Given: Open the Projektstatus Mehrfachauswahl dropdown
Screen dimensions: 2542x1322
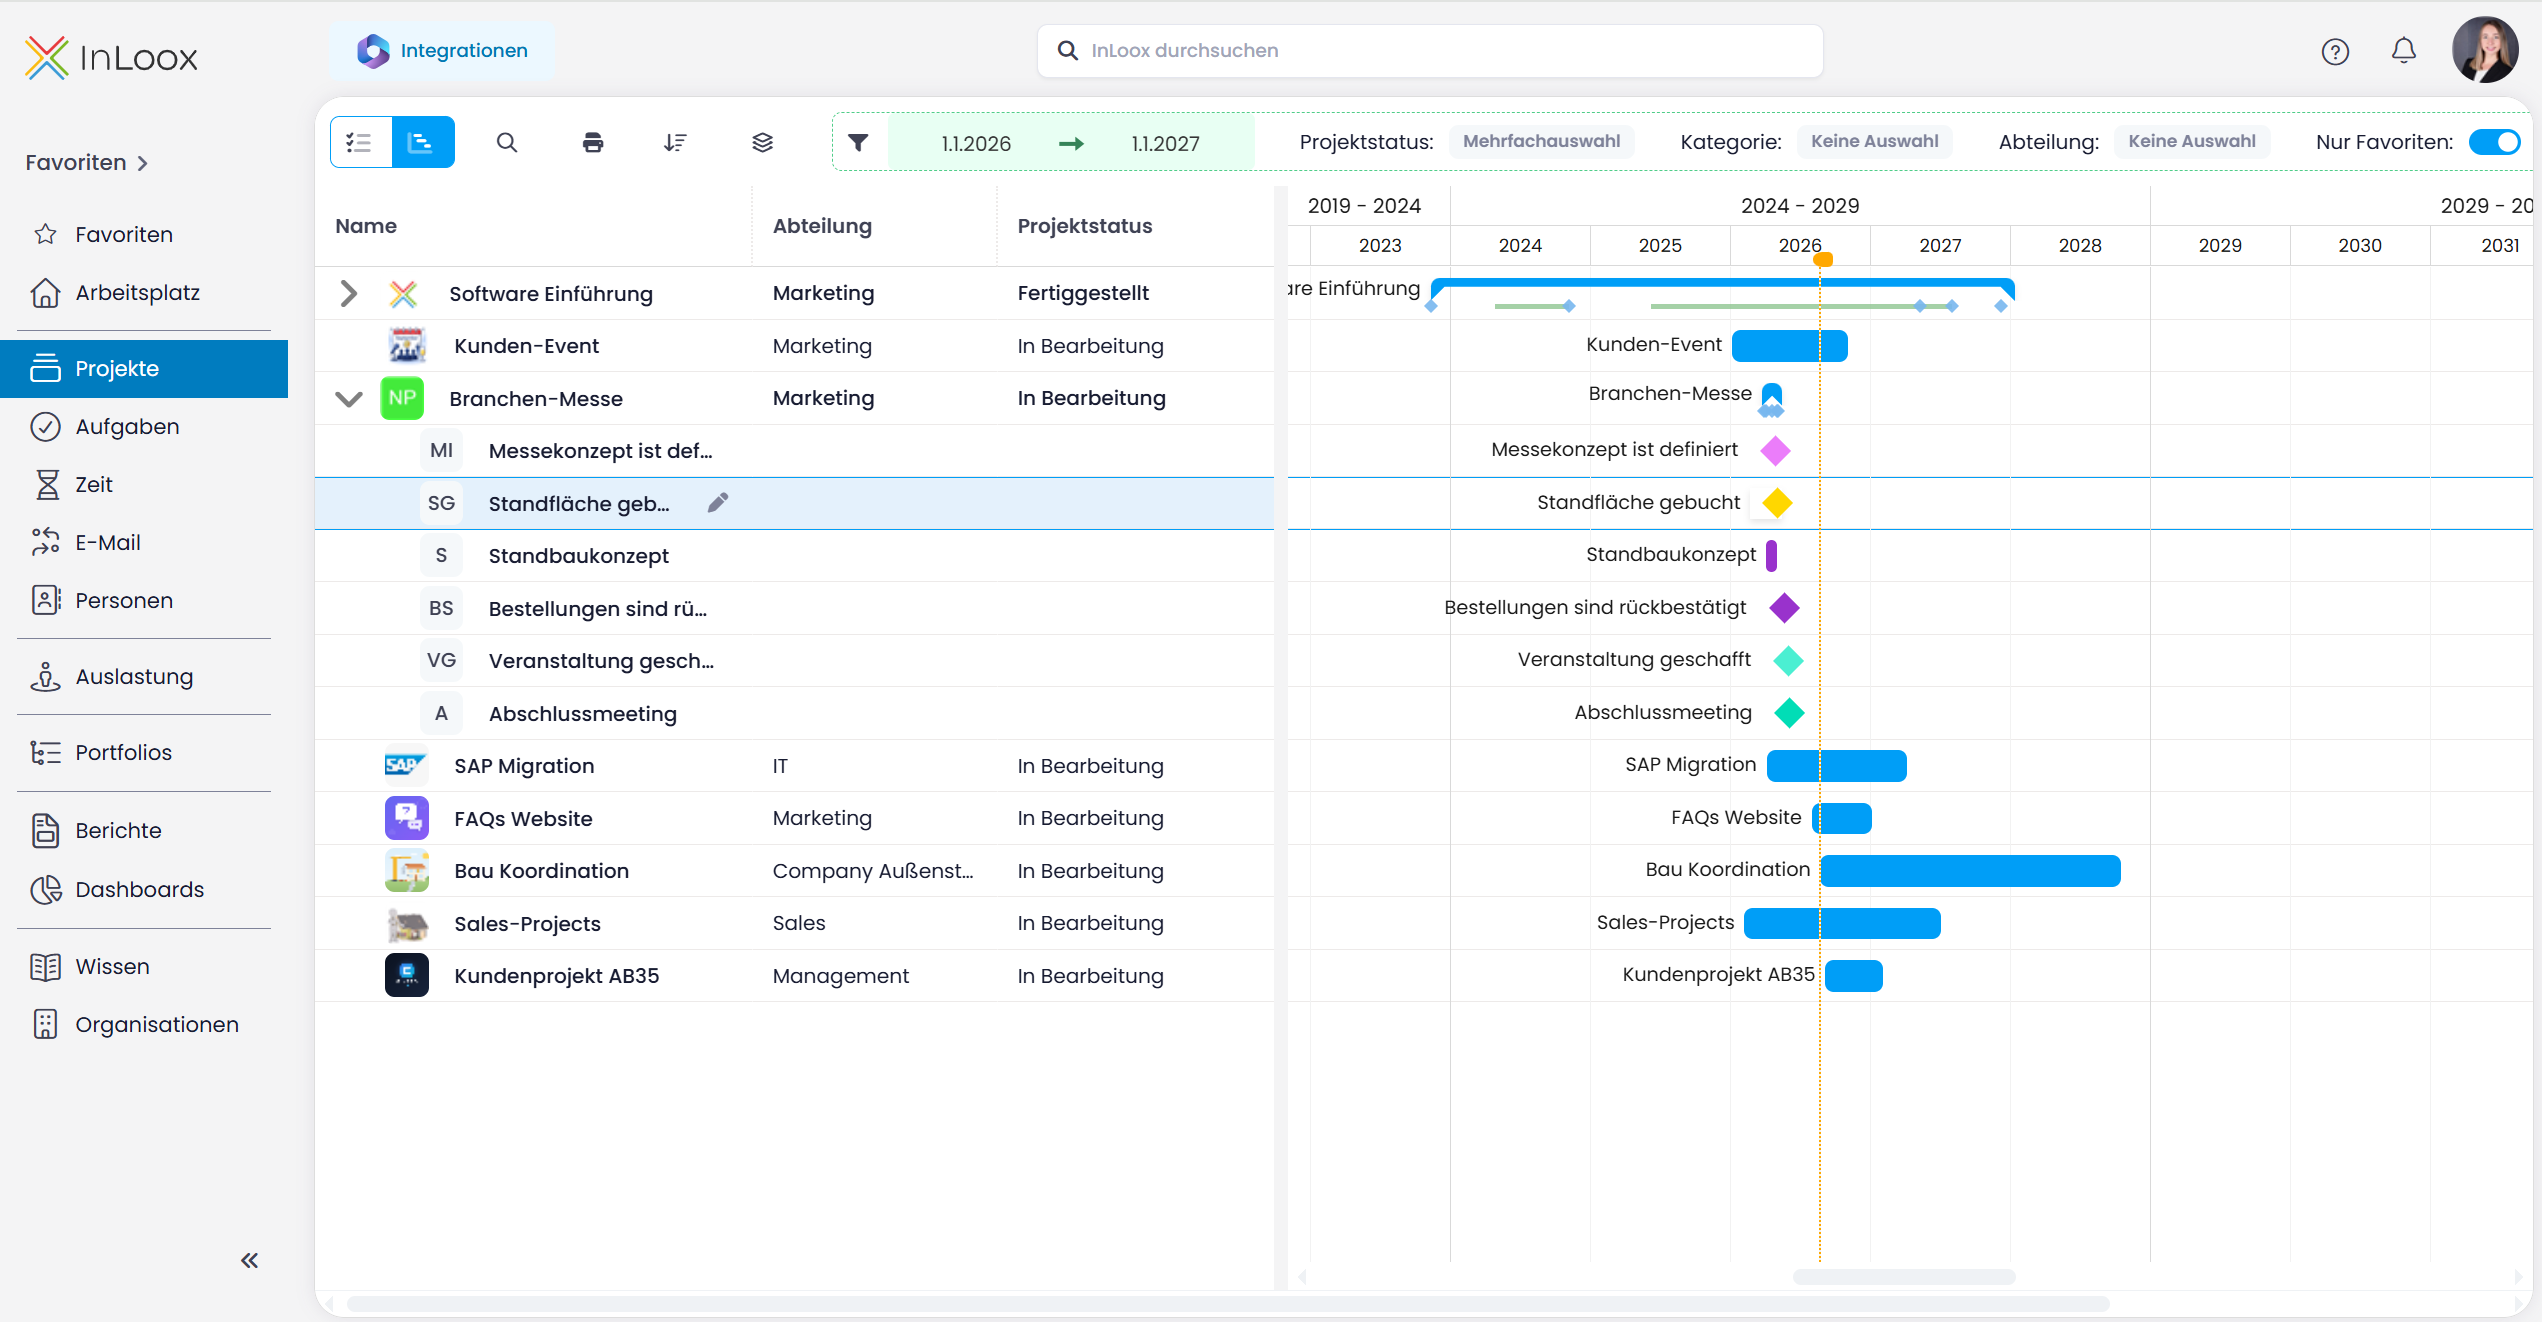Looking at the screenshot, I should [1541, 142].
